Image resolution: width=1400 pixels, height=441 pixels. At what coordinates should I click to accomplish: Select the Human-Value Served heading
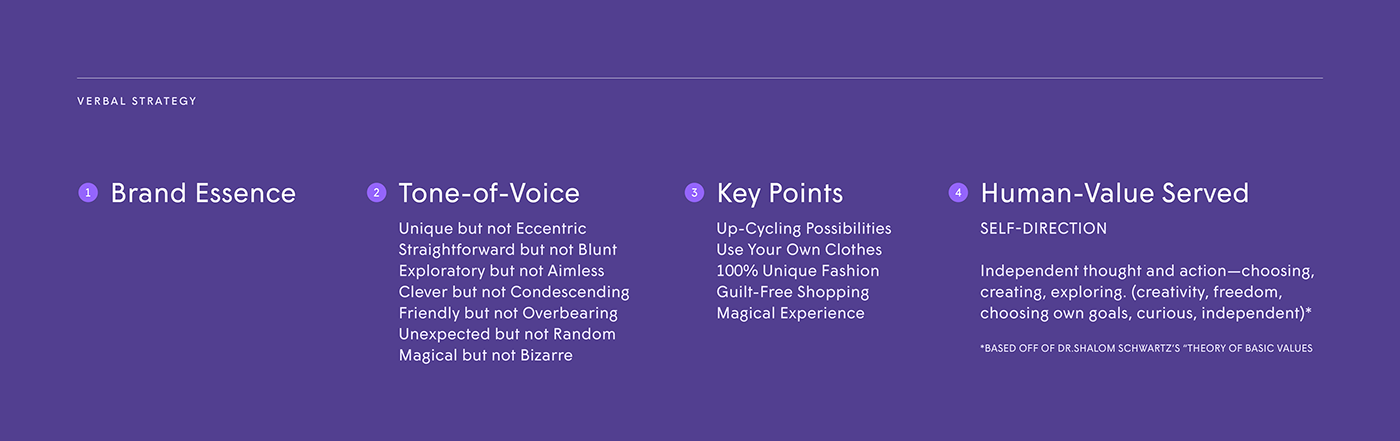click(1114, 193)
